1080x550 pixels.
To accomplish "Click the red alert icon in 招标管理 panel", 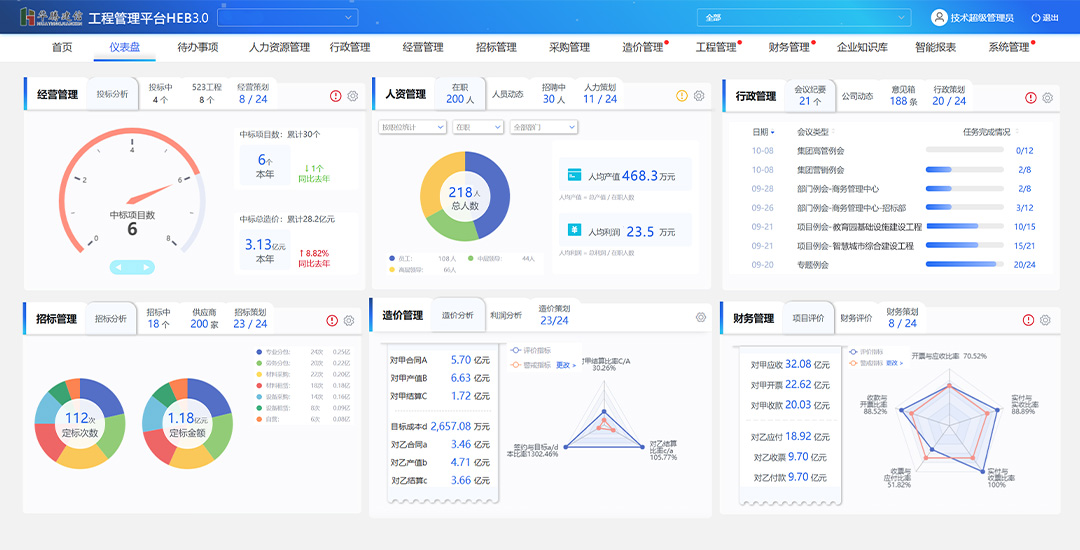I will tap(332, 320).
